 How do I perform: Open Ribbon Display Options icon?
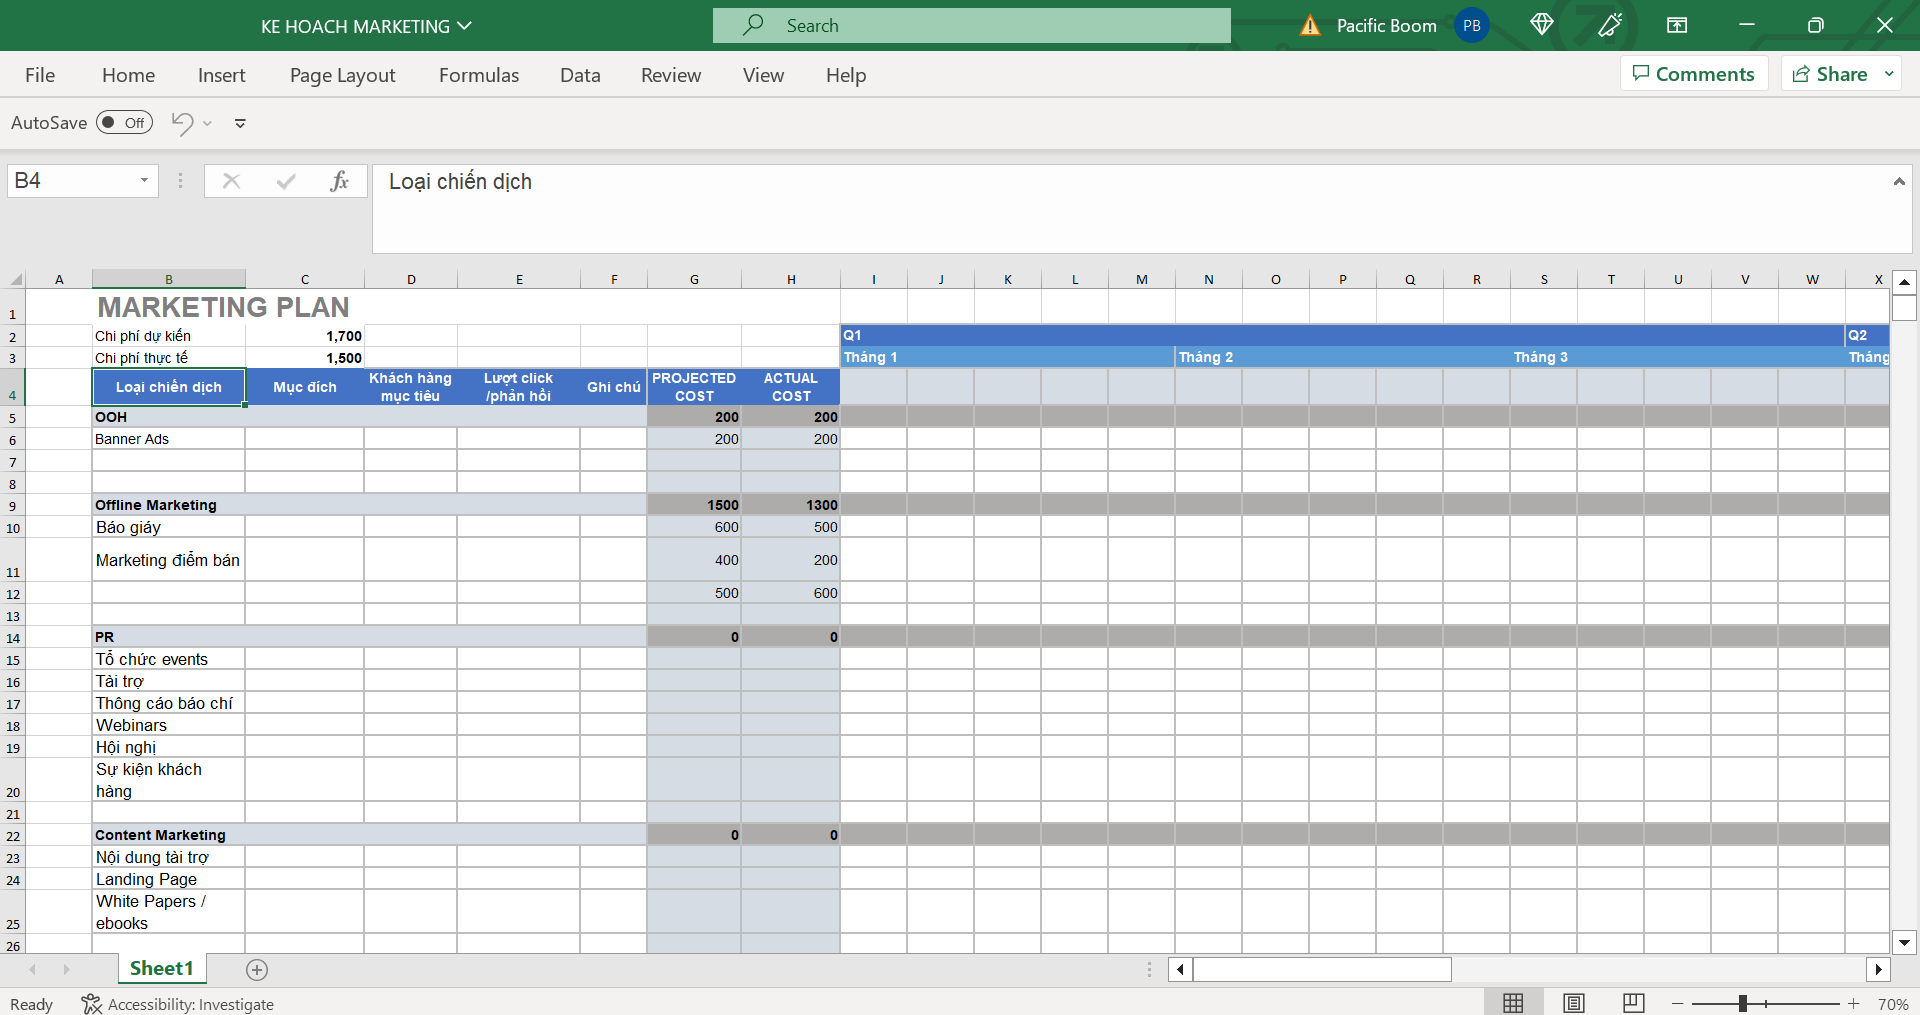click(1677, 25)
